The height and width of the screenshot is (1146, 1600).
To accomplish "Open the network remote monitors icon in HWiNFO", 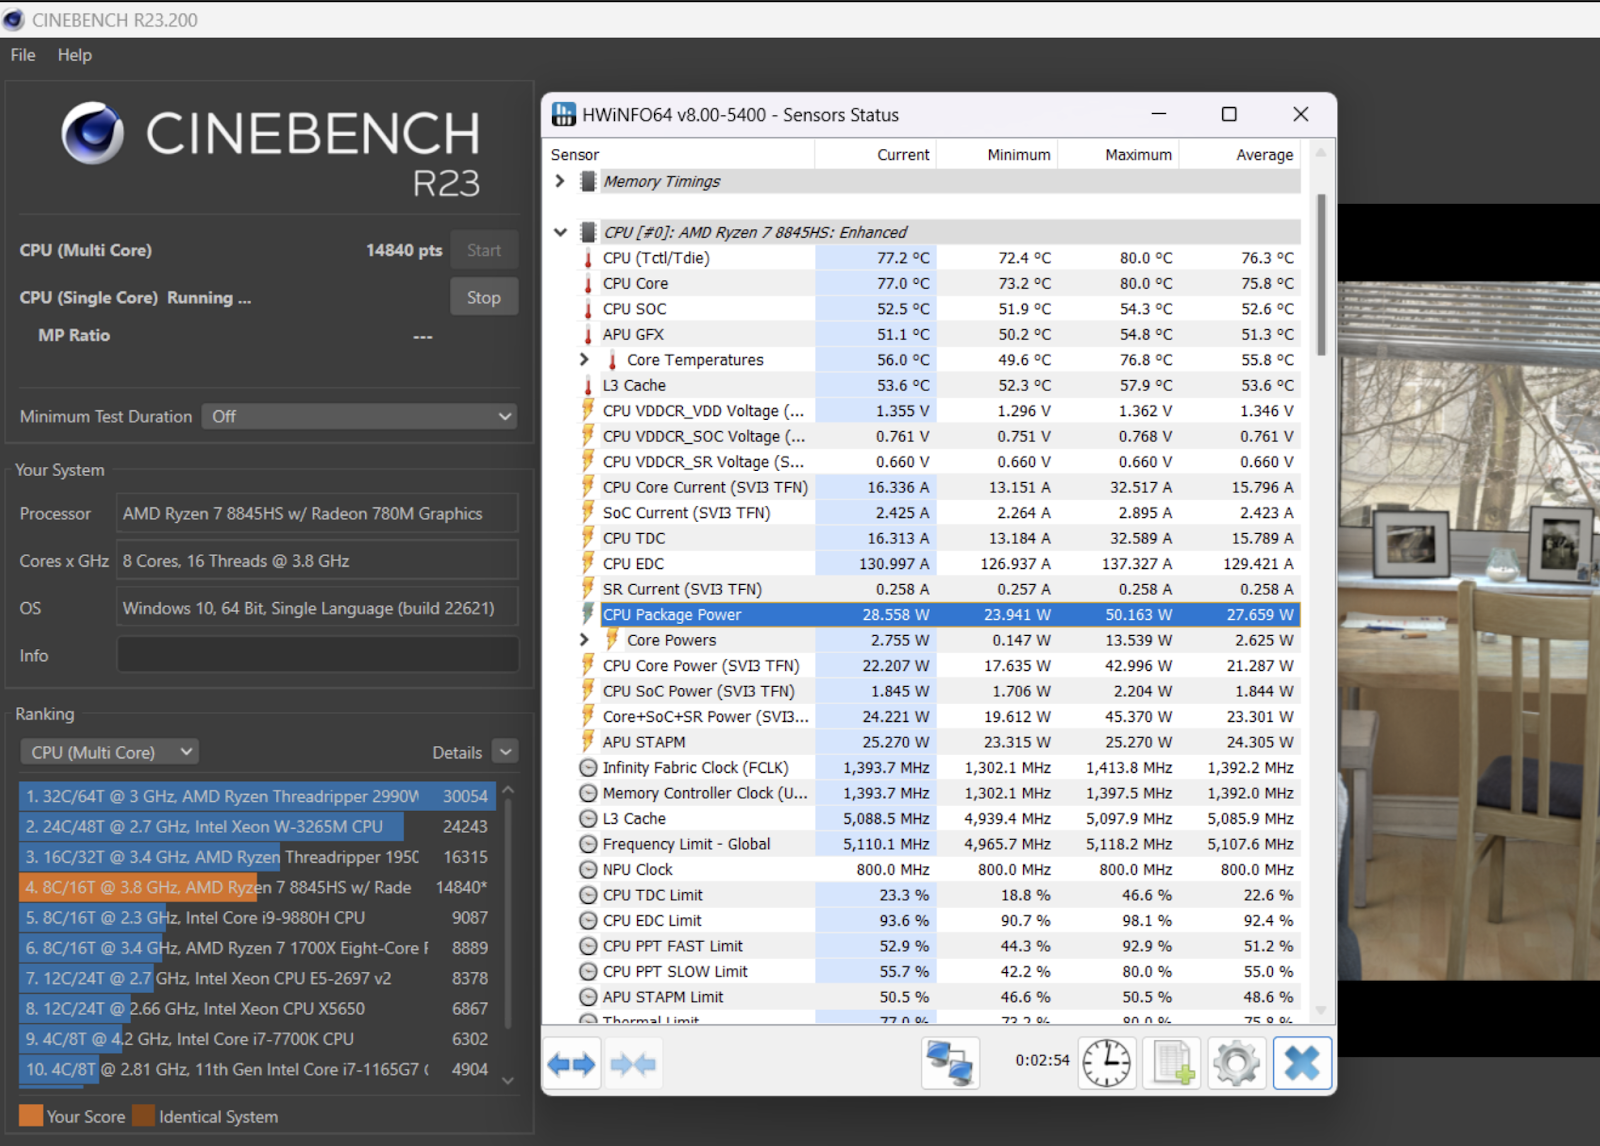I will pyautogui.click(x=949, y=1063).
